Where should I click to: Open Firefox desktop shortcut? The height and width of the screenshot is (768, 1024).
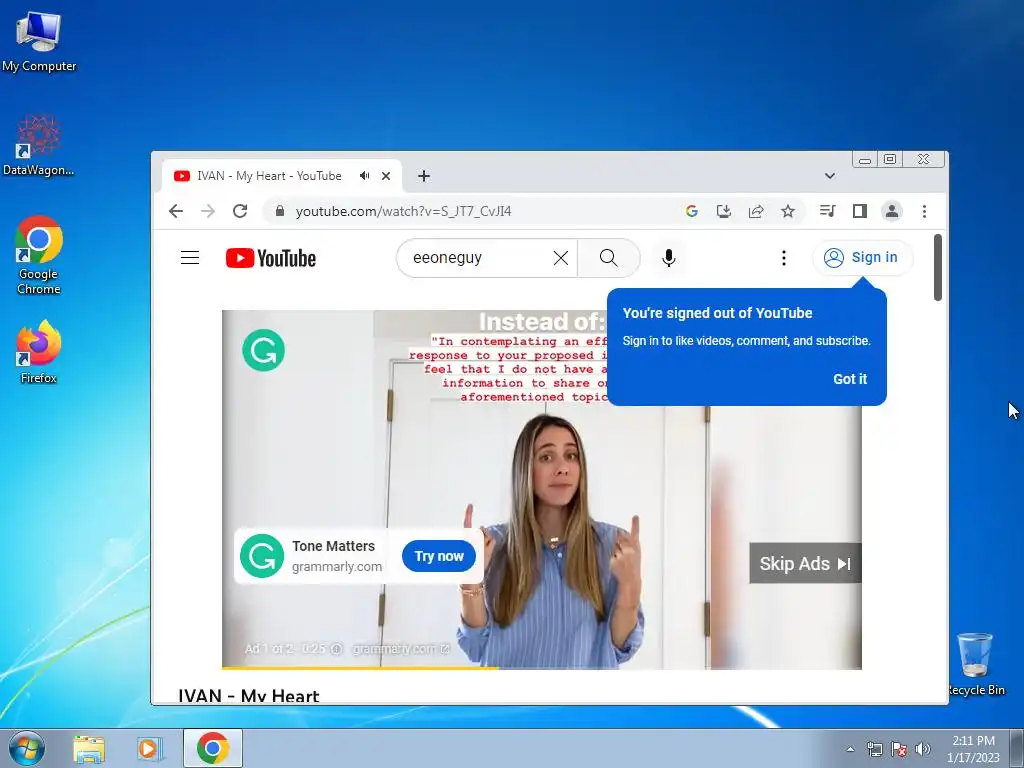coord(39,353)
